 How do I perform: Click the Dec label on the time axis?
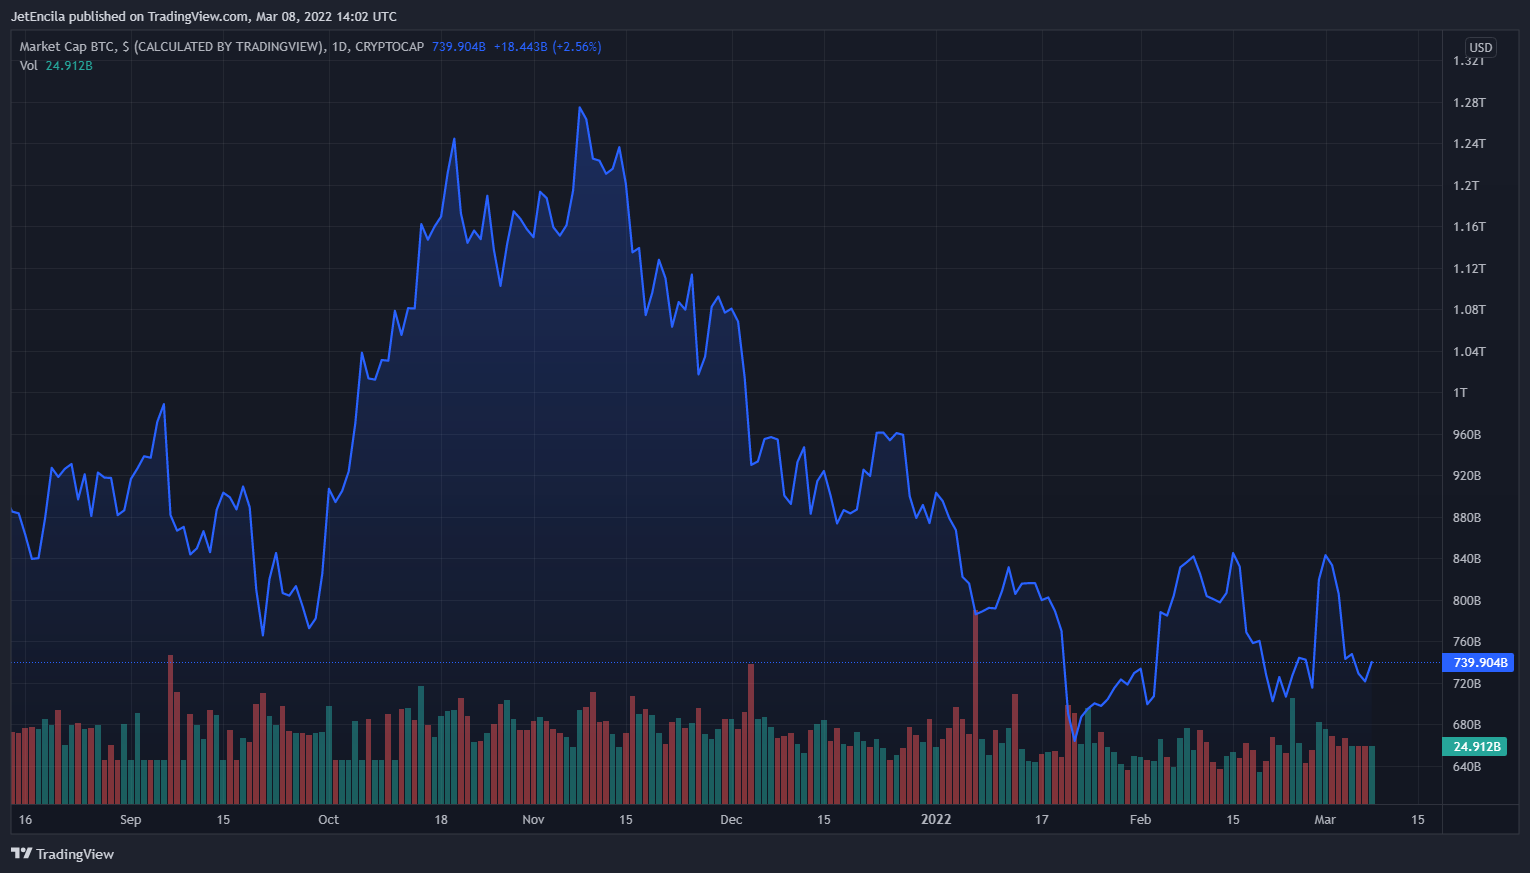click(x=731, y=819)
